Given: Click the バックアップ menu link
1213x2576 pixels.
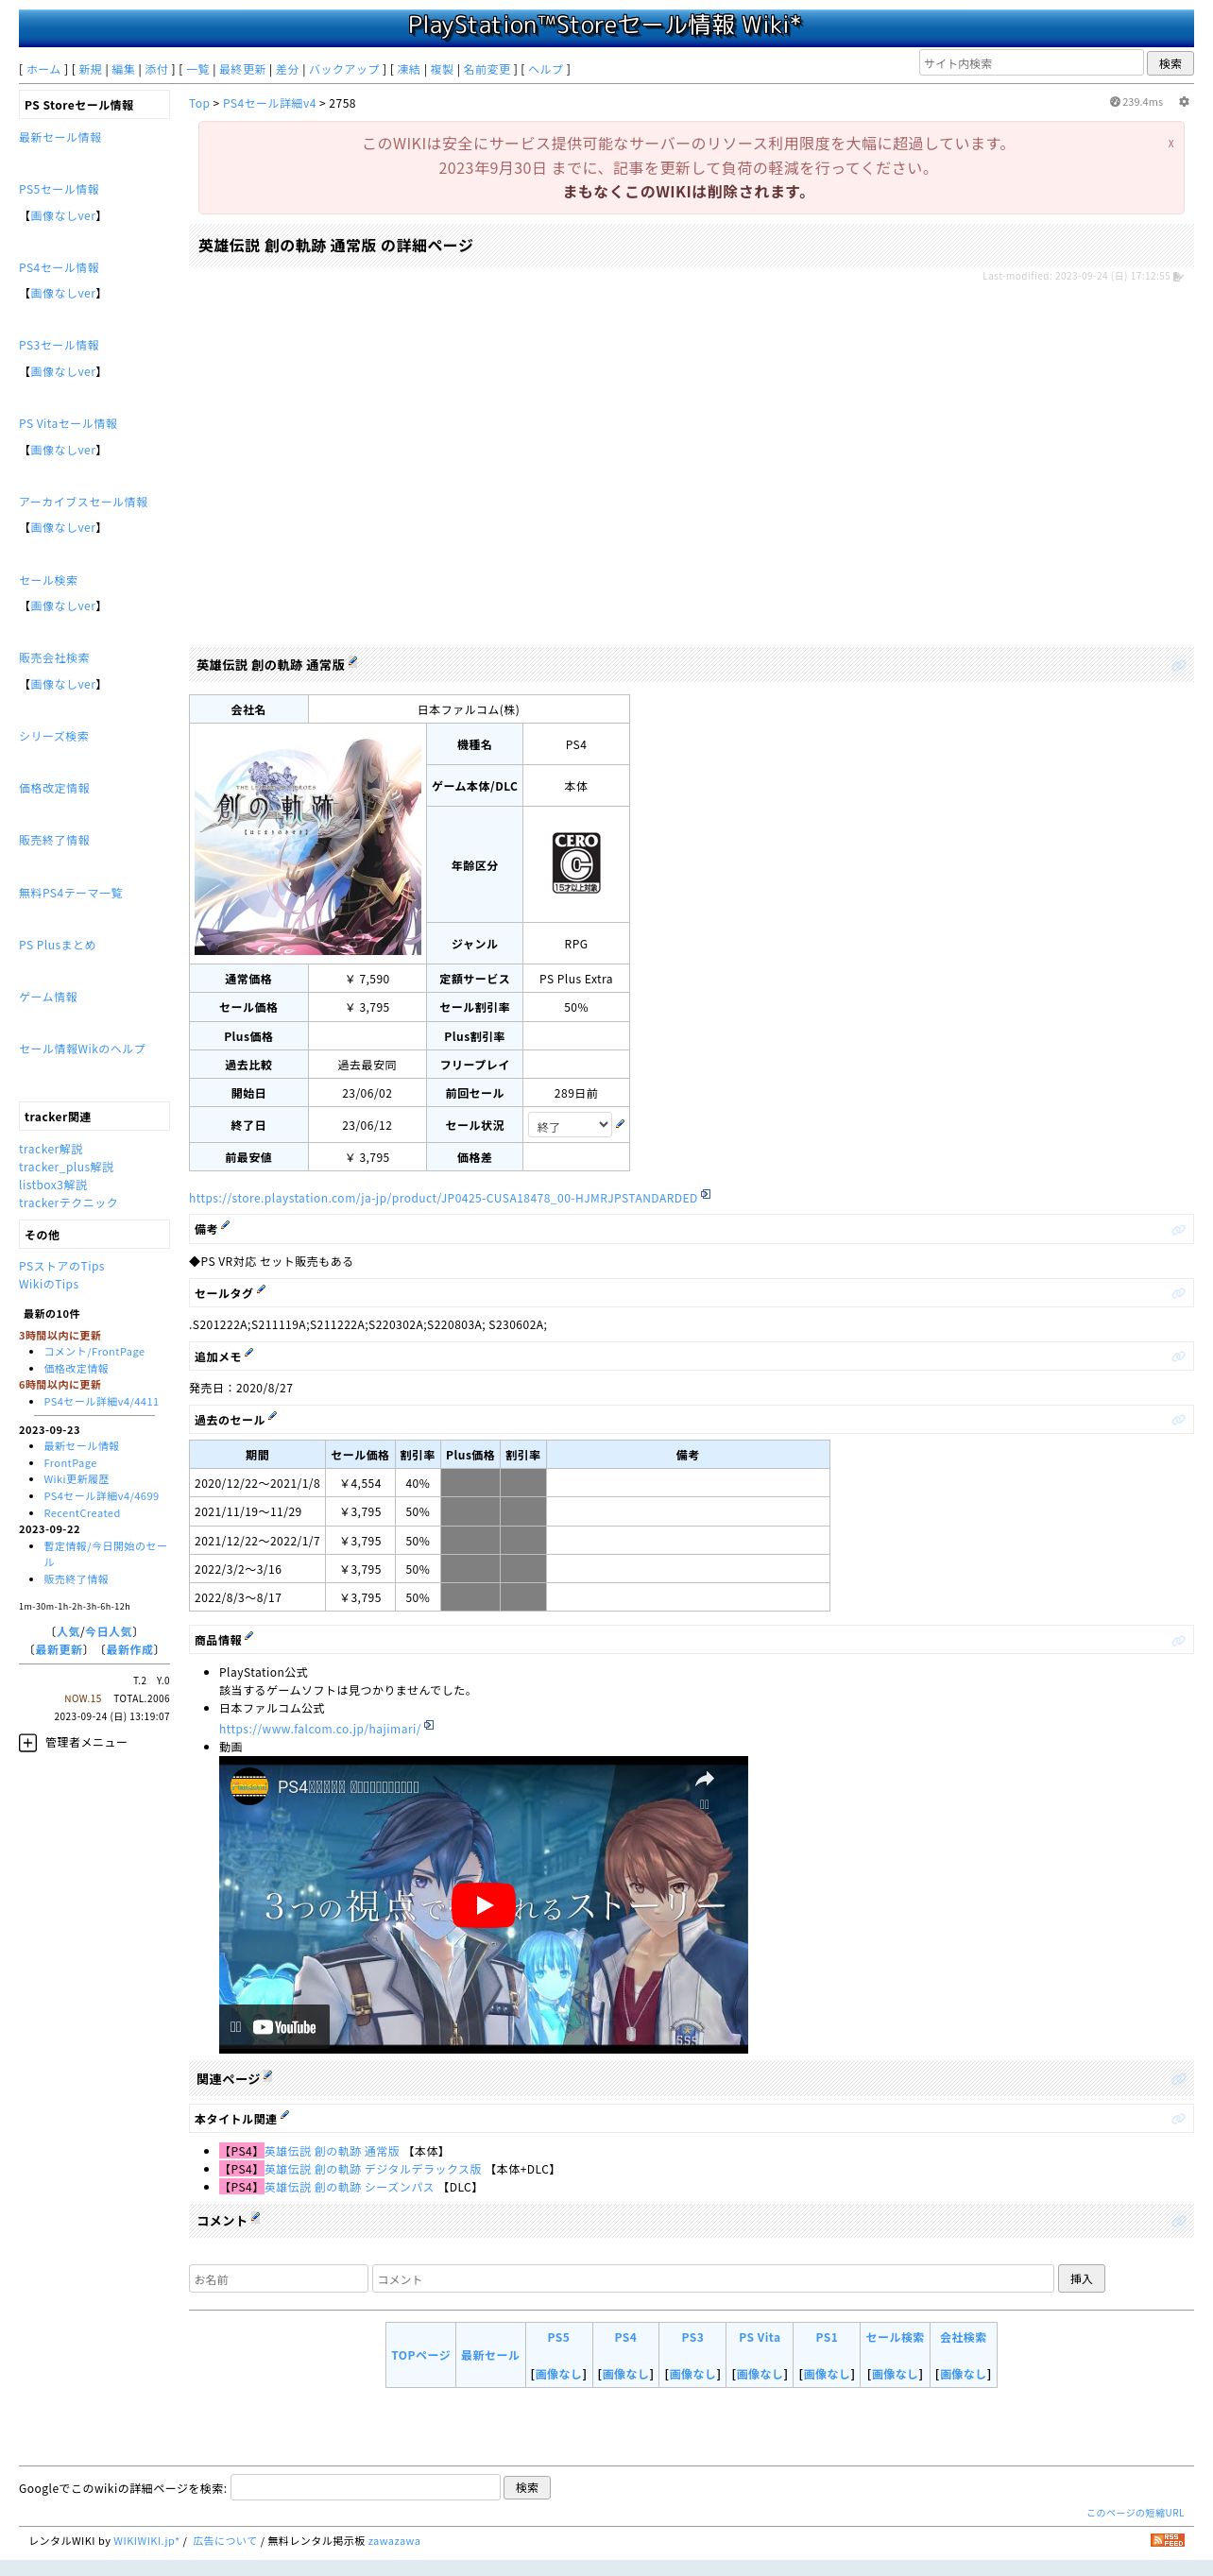Looking at the screenshot, I should coord(344,69).
